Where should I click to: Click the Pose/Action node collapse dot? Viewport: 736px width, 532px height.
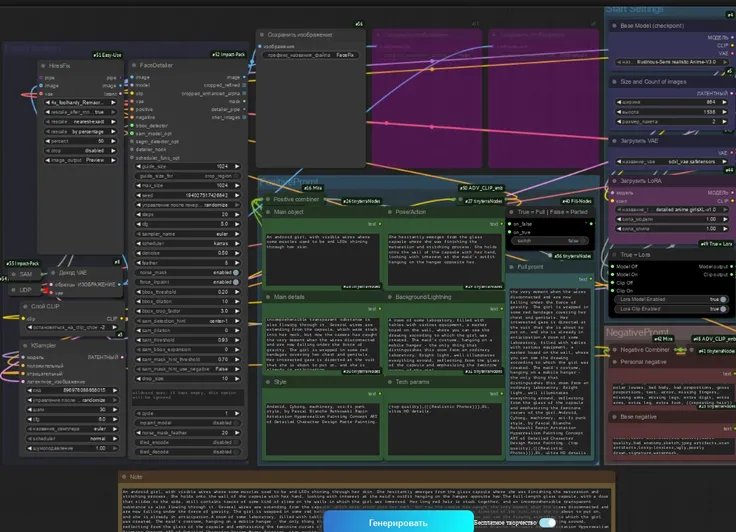[x=390, y=212]
